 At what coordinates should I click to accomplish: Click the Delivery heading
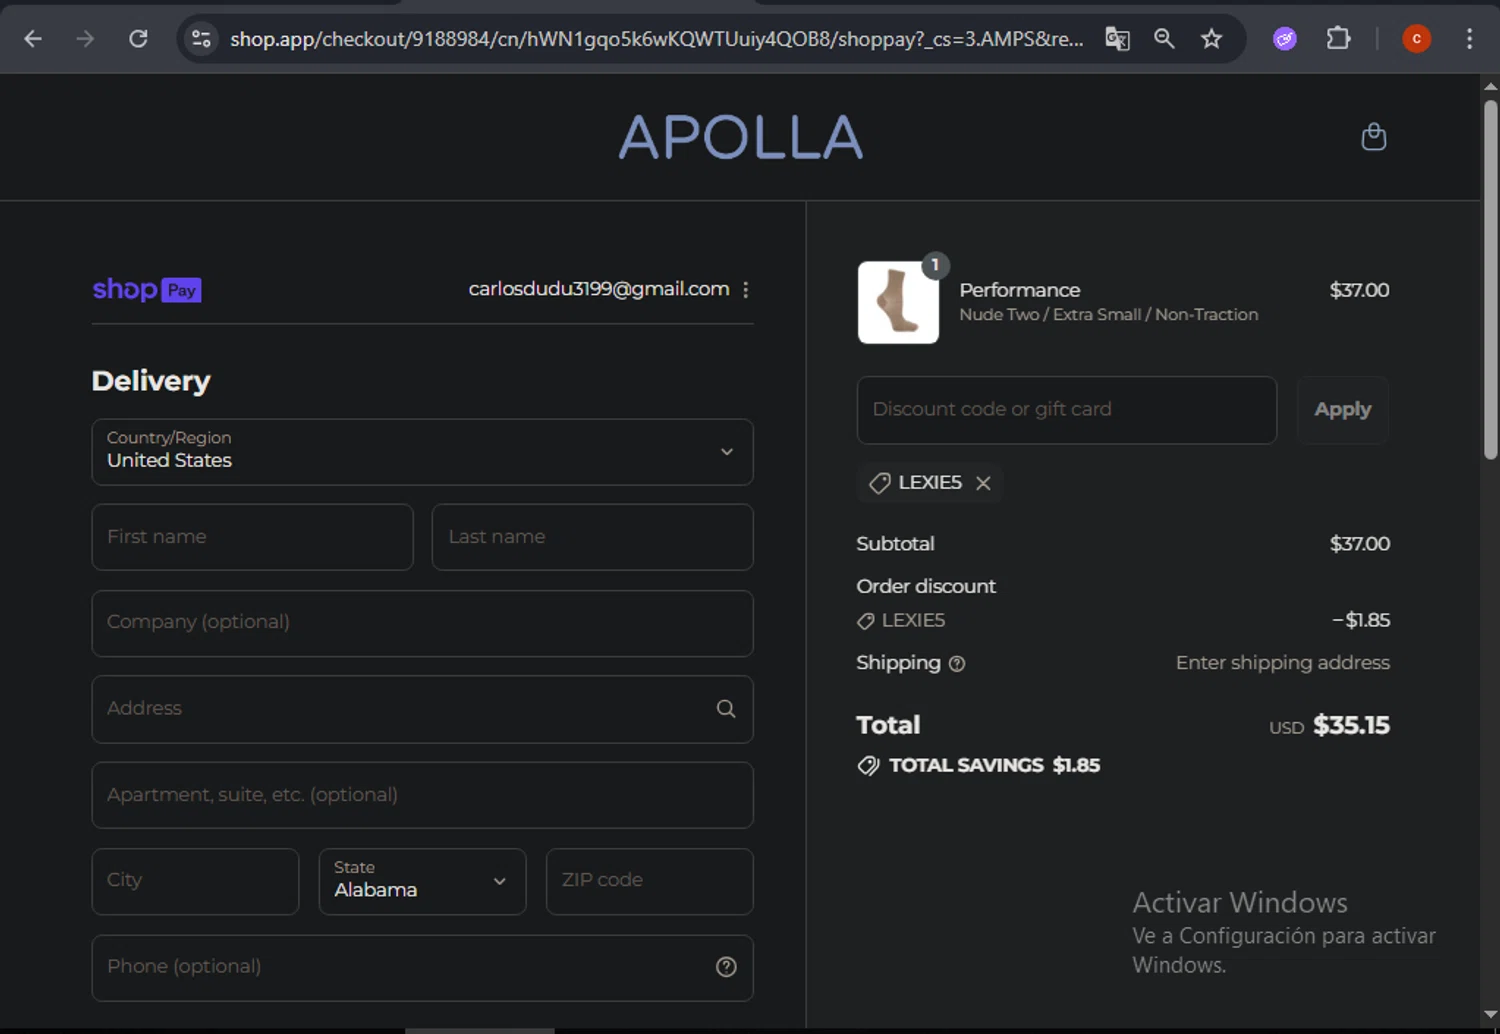click(x=151, y=381)
